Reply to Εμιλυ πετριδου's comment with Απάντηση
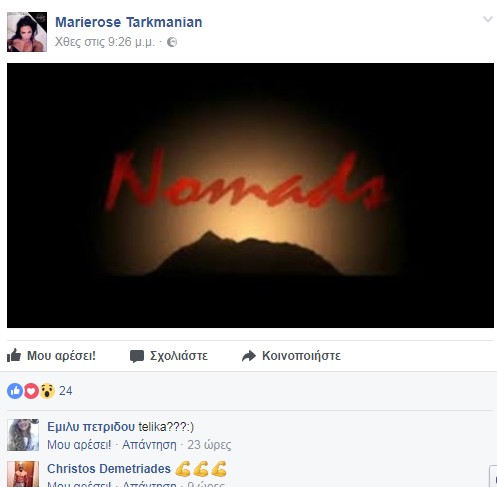Image resolution: width=497 pixels, height=487 pixels. pos(149,445)
